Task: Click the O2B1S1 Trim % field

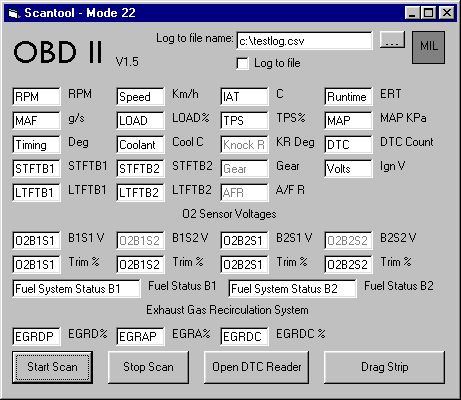Action: [x=36, y=265]
